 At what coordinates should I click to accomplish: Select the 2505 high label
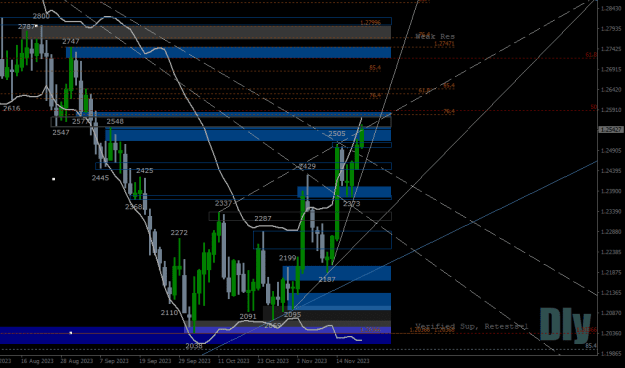(x=337, y=134)
